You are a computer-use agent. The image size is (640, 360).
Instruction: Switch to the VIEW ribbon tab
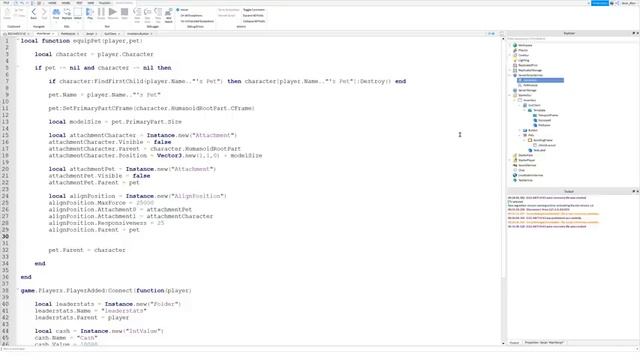(x=91, y=3)
